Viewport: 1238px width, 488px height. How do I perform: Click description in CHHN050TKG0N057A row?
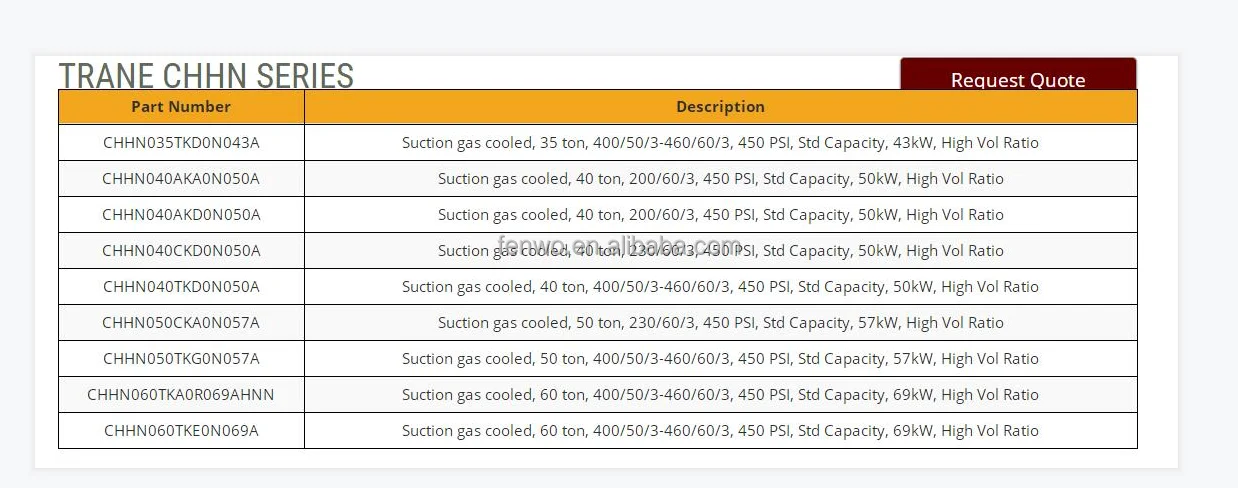pyautogui.click(x=720, y=359)
